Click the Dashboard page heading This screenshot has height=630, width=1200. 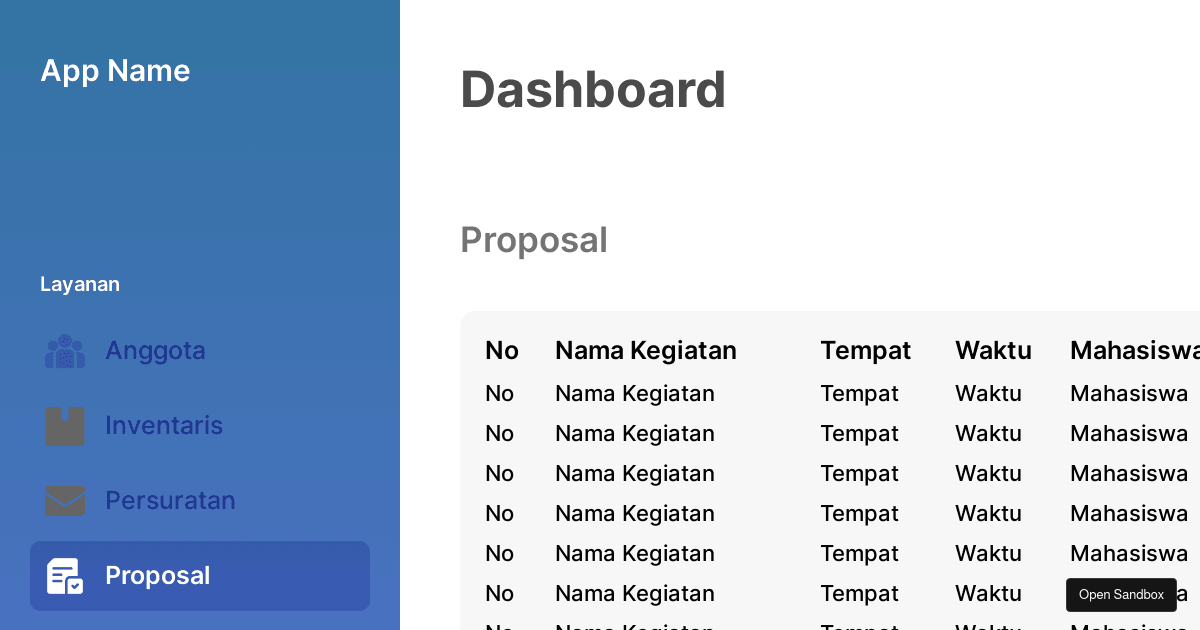click(593, 89)
